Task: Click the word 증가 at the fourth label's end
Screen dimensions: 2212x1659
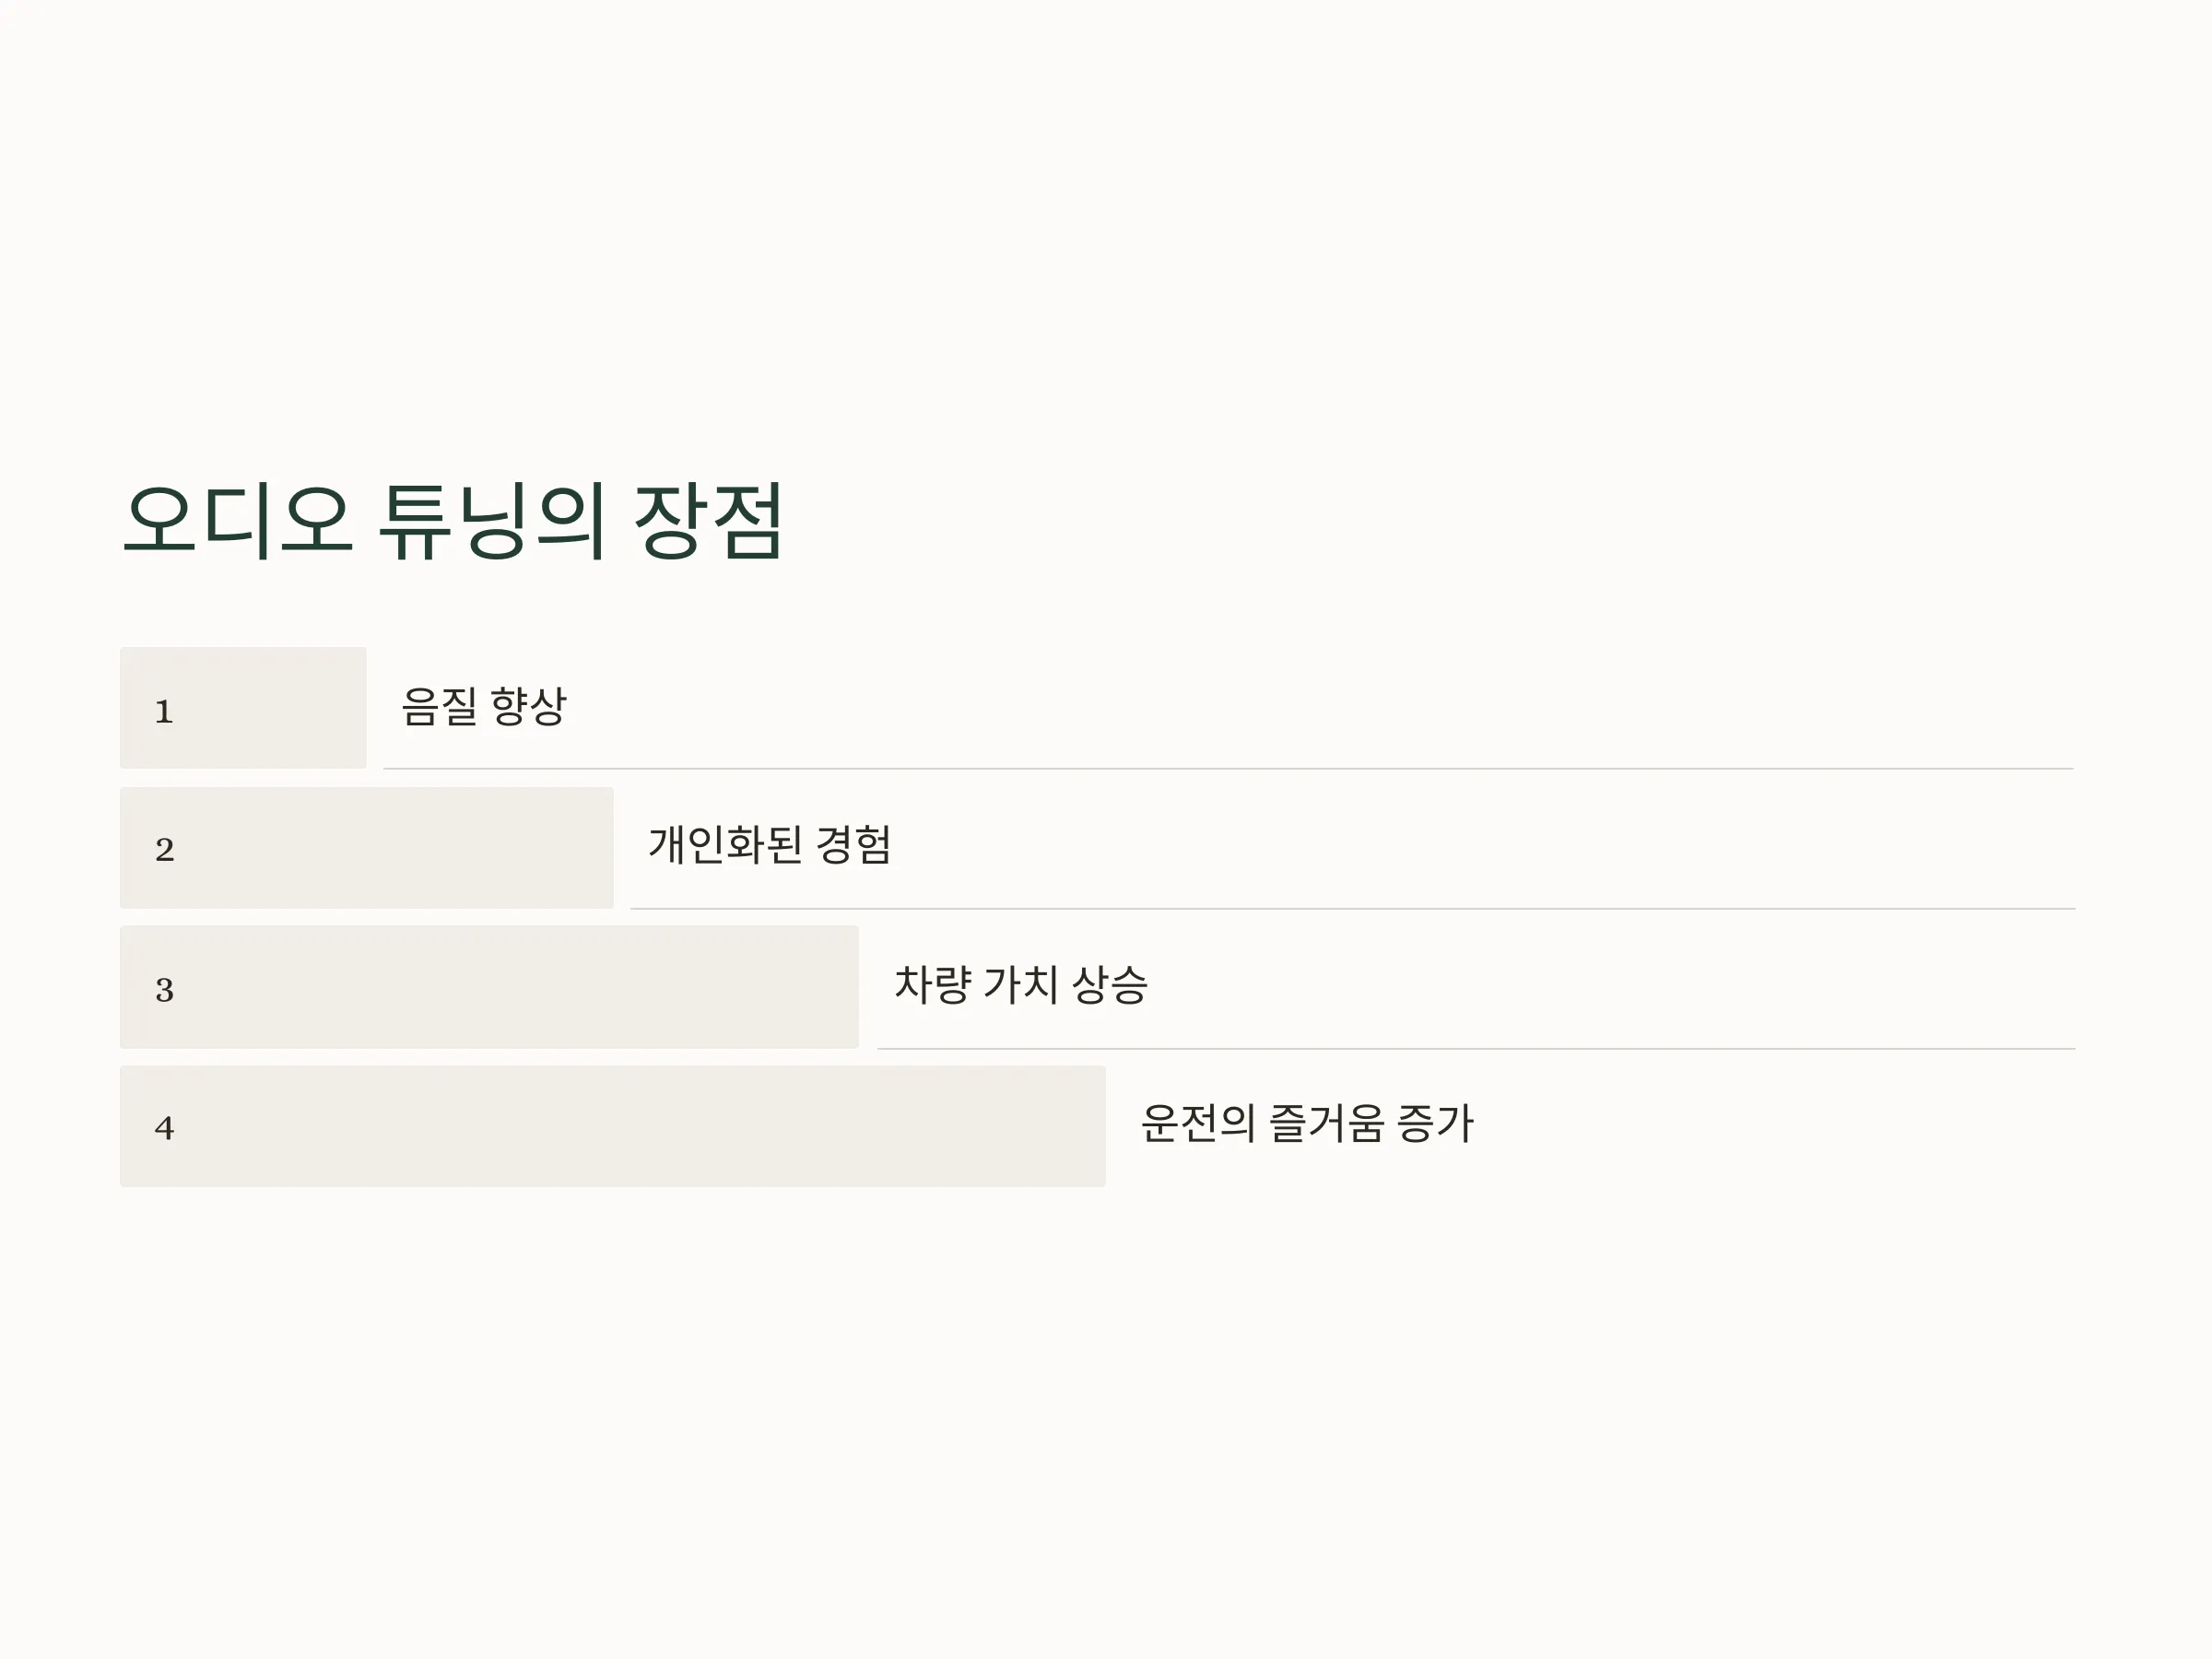Action: (1435, 1123)
